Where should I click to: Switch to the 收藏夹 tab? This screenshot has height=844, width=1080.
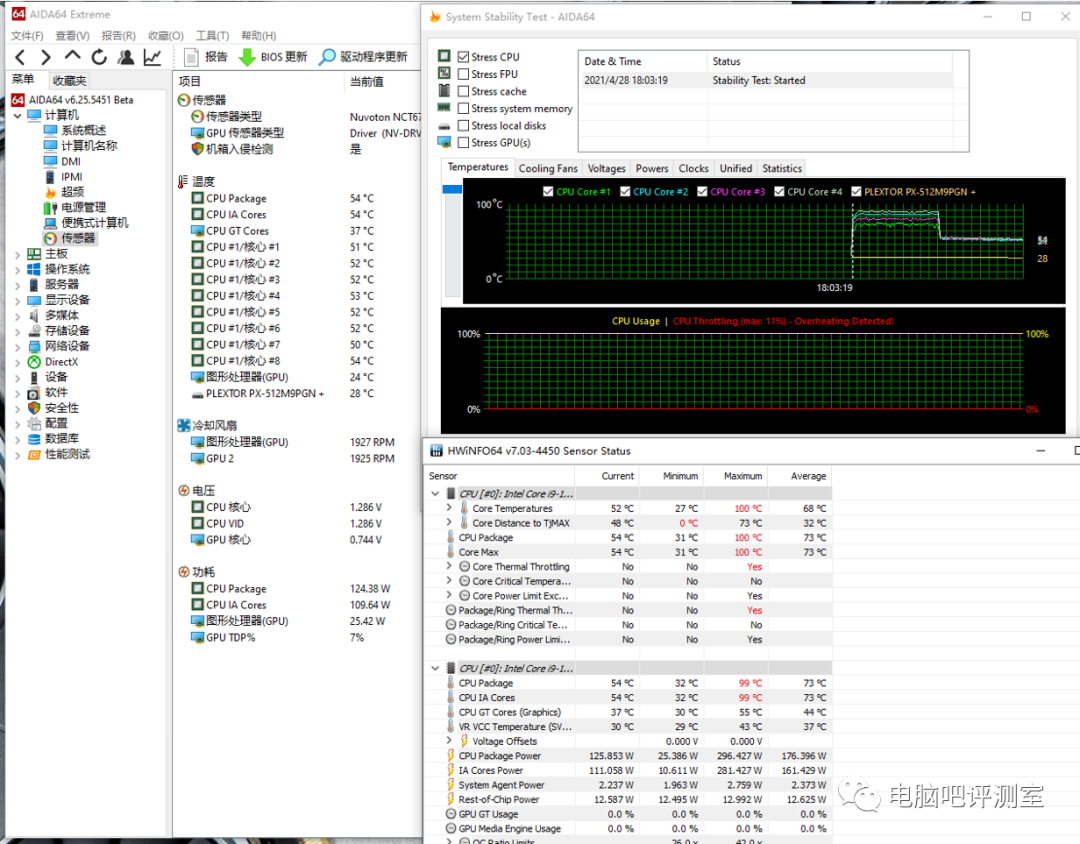70,81
